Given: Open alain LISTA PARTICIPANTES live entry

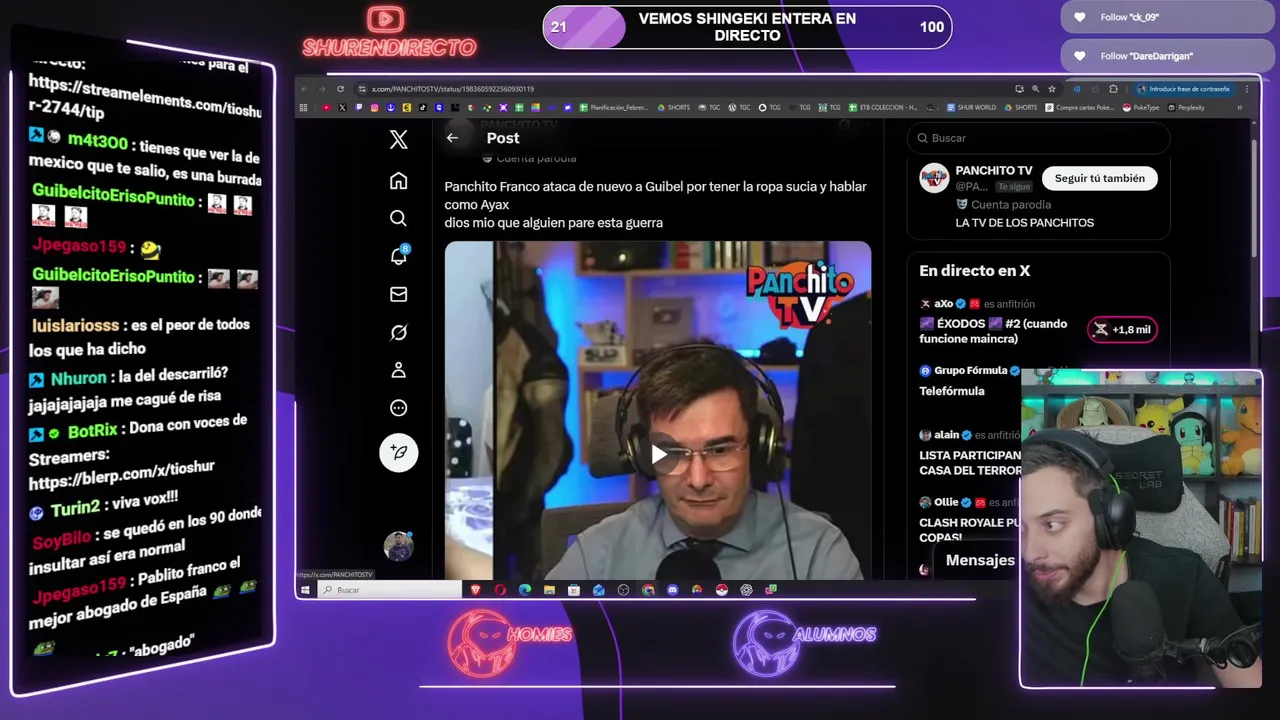Looking at the screenshot, I should point(970,453).
